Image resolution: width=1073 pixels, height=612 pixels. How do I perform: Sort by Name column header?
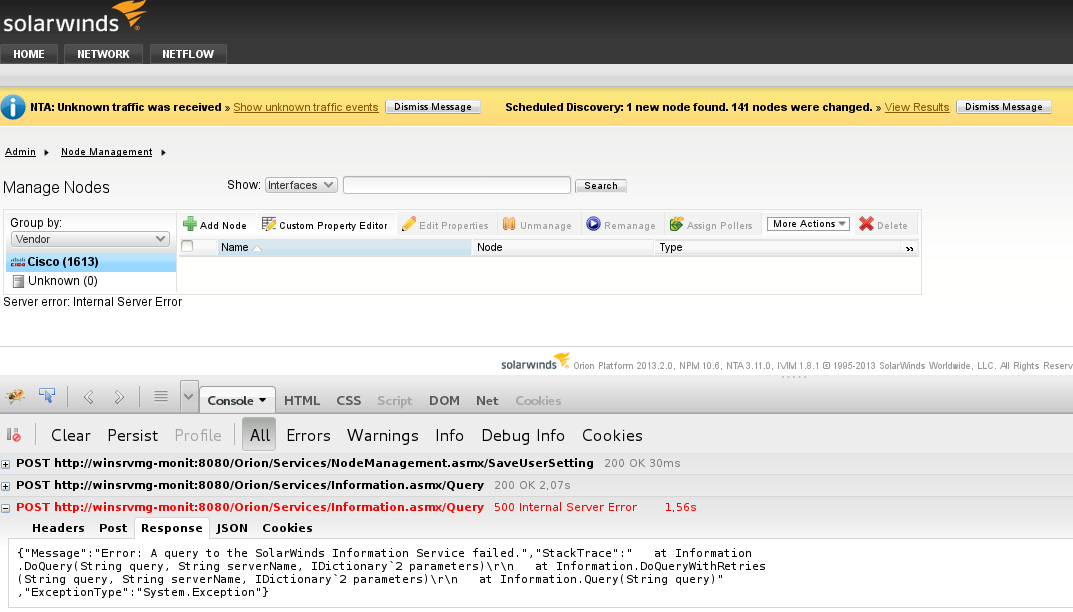pyautogui.click(x=344, y=247)
